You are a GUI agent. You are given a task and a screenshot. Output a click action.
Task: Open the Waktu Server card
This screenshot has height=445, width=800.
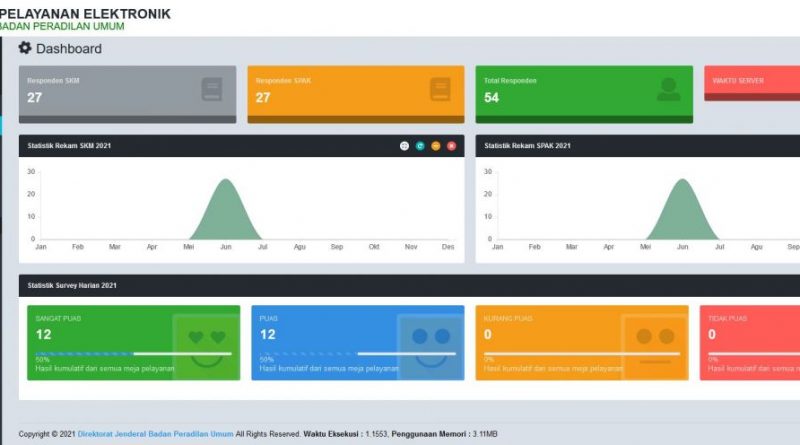click(750, 82)
